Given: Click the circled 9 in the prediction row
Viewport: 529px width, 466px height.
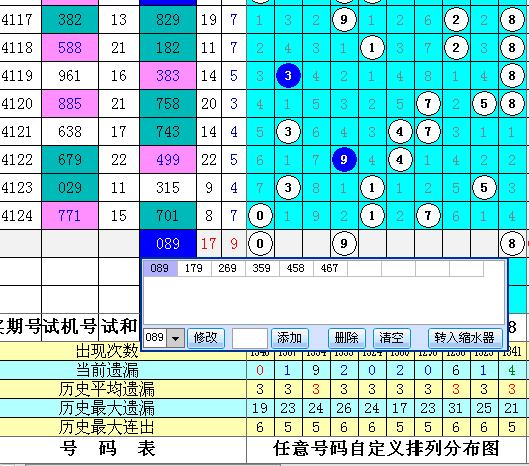Looking at the screenshot, I should point(344,244).
